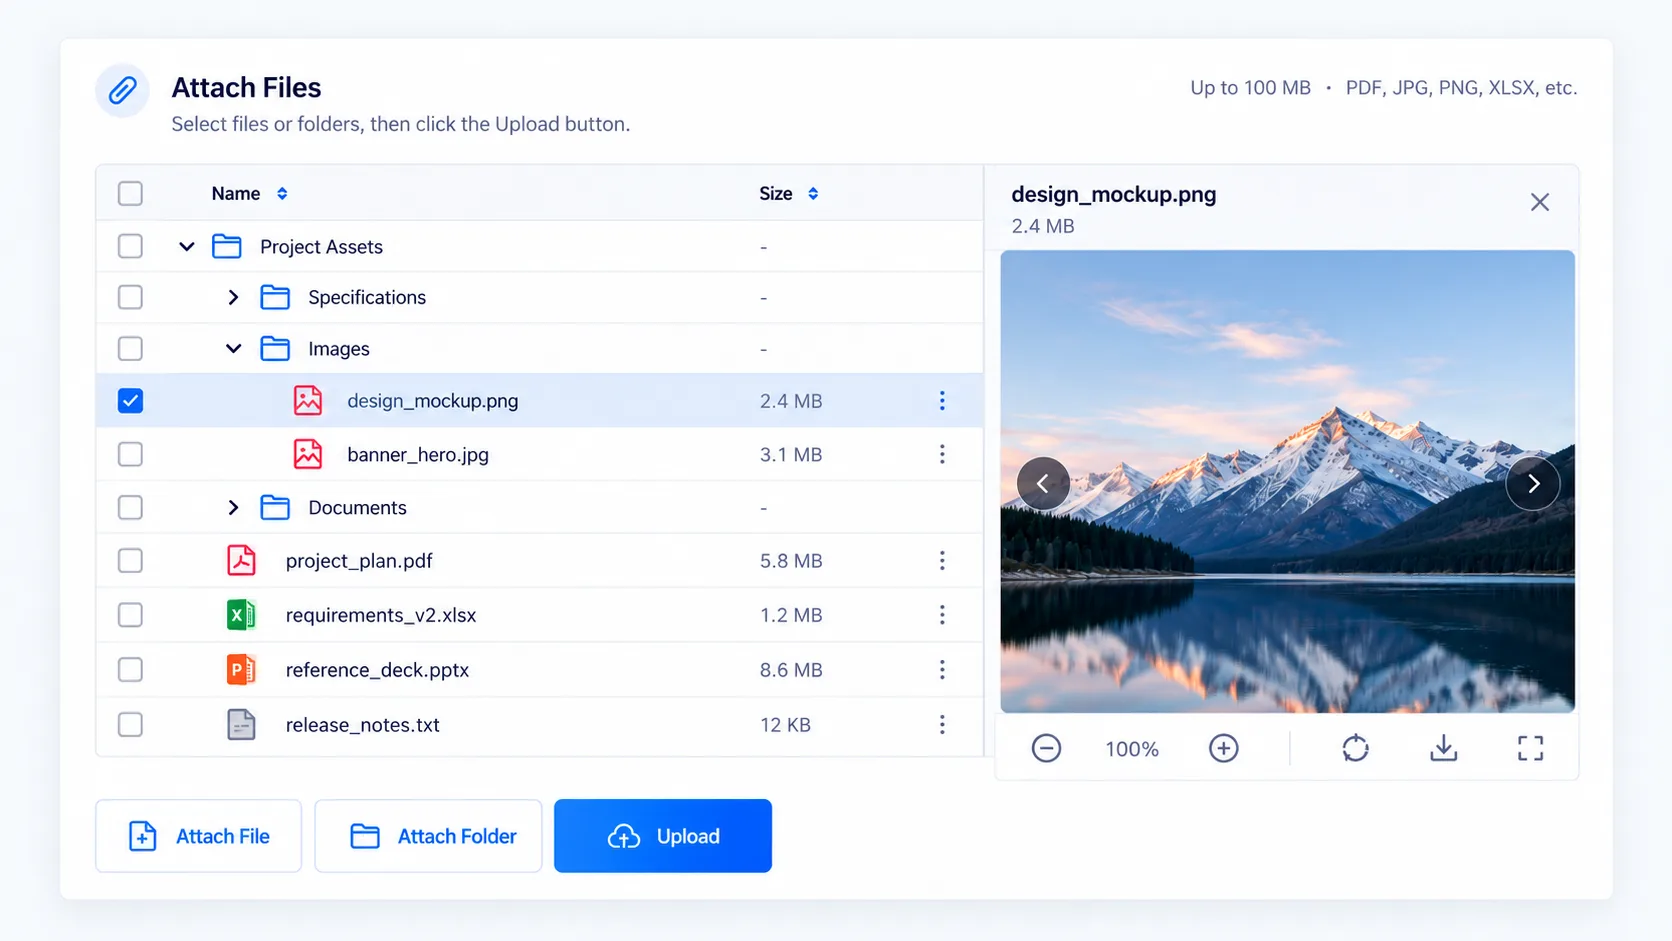This screenshot has width=1672, height=941.
Task: Click the Specifications folder name
Action: click(x=367, y=297)
